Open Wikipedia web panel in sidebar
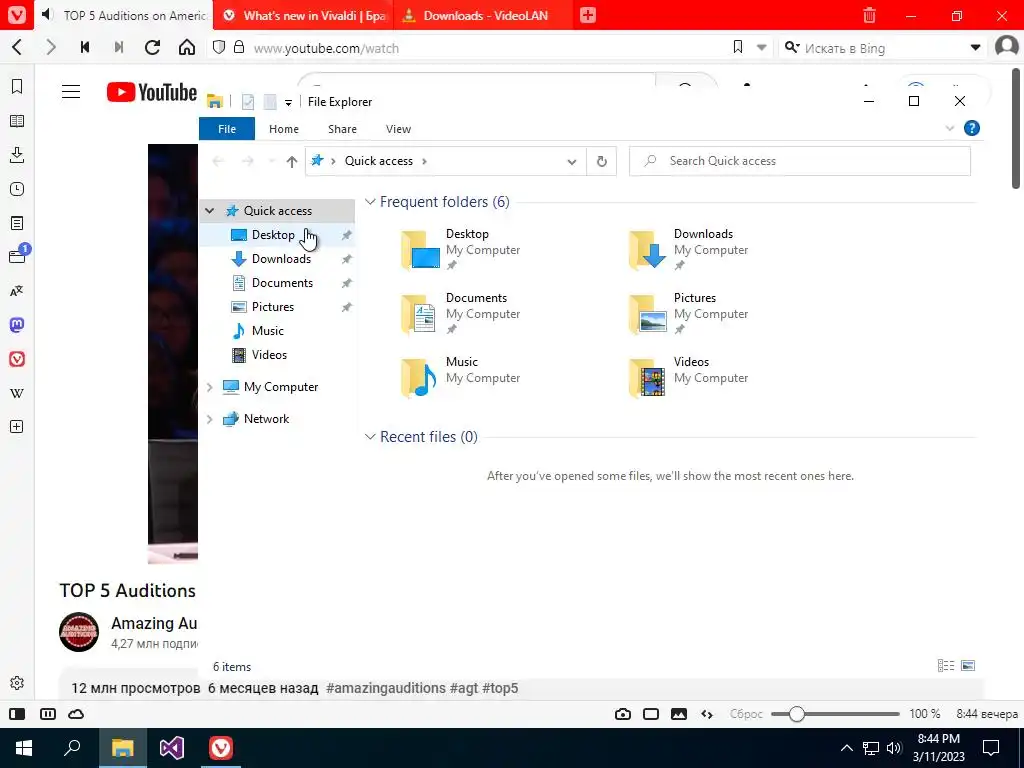This screenshot has width=1024, height=768. 17,393
